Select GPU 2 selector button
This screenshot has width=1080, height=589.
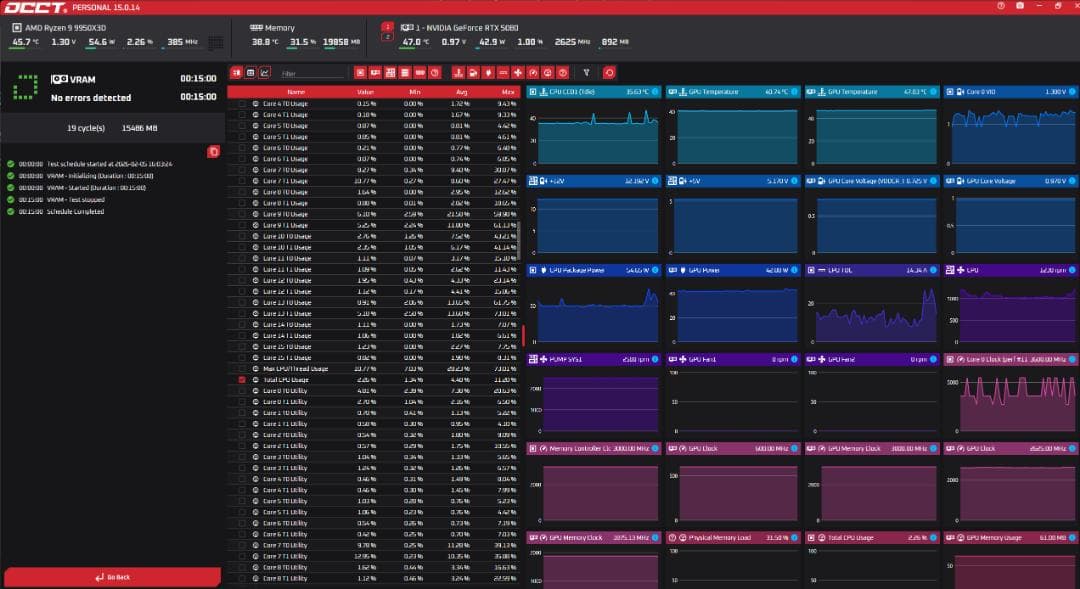click(x=387, y=36)
